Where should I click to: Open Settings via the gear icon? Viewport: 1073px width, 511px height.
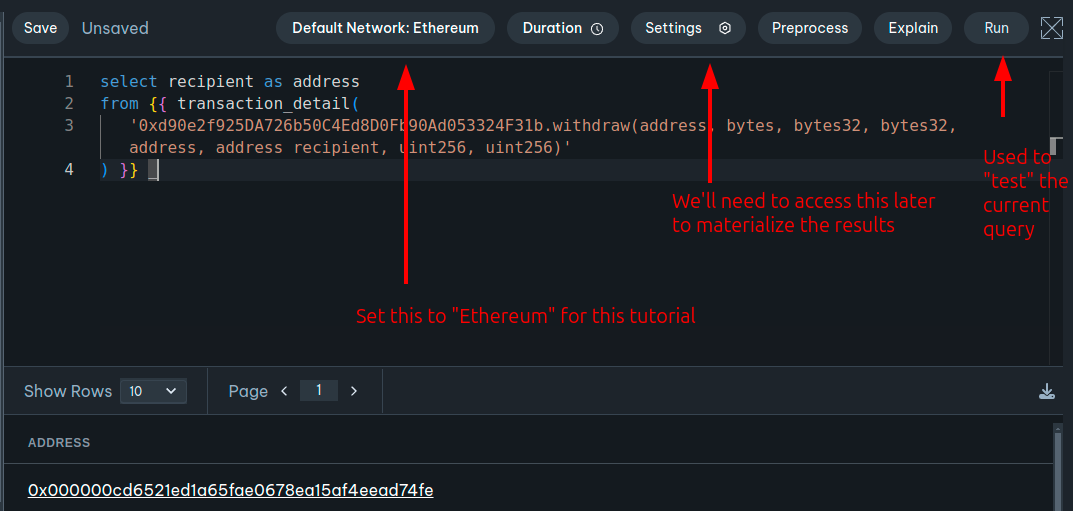pos(725,28)
